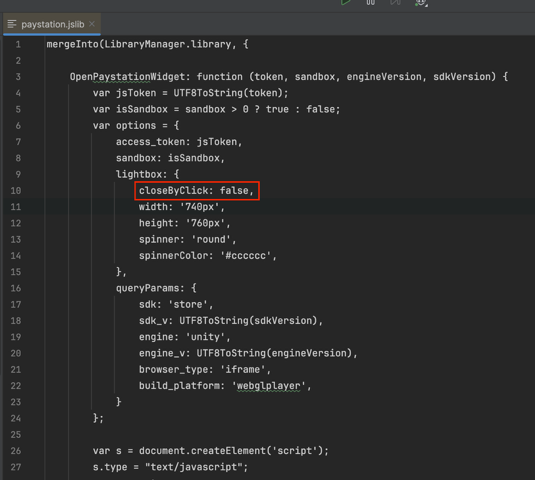Click 'UTF8ToString(token)' on line 4

(x=228, y=93)
